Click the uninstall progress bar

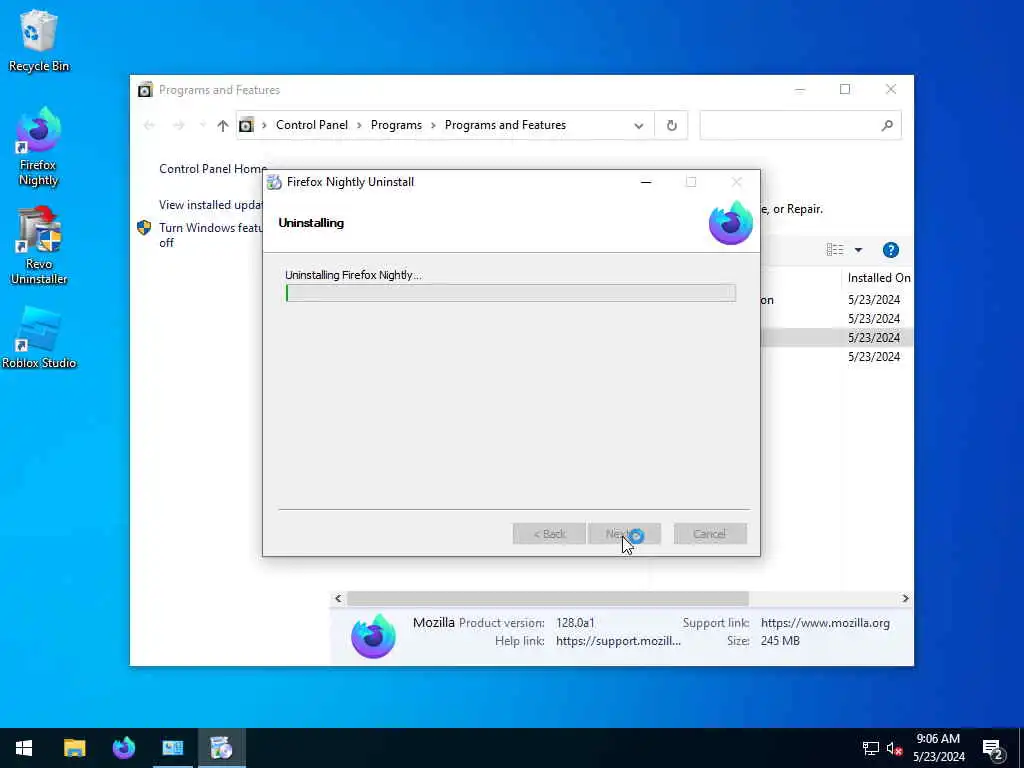click(511, 293)
